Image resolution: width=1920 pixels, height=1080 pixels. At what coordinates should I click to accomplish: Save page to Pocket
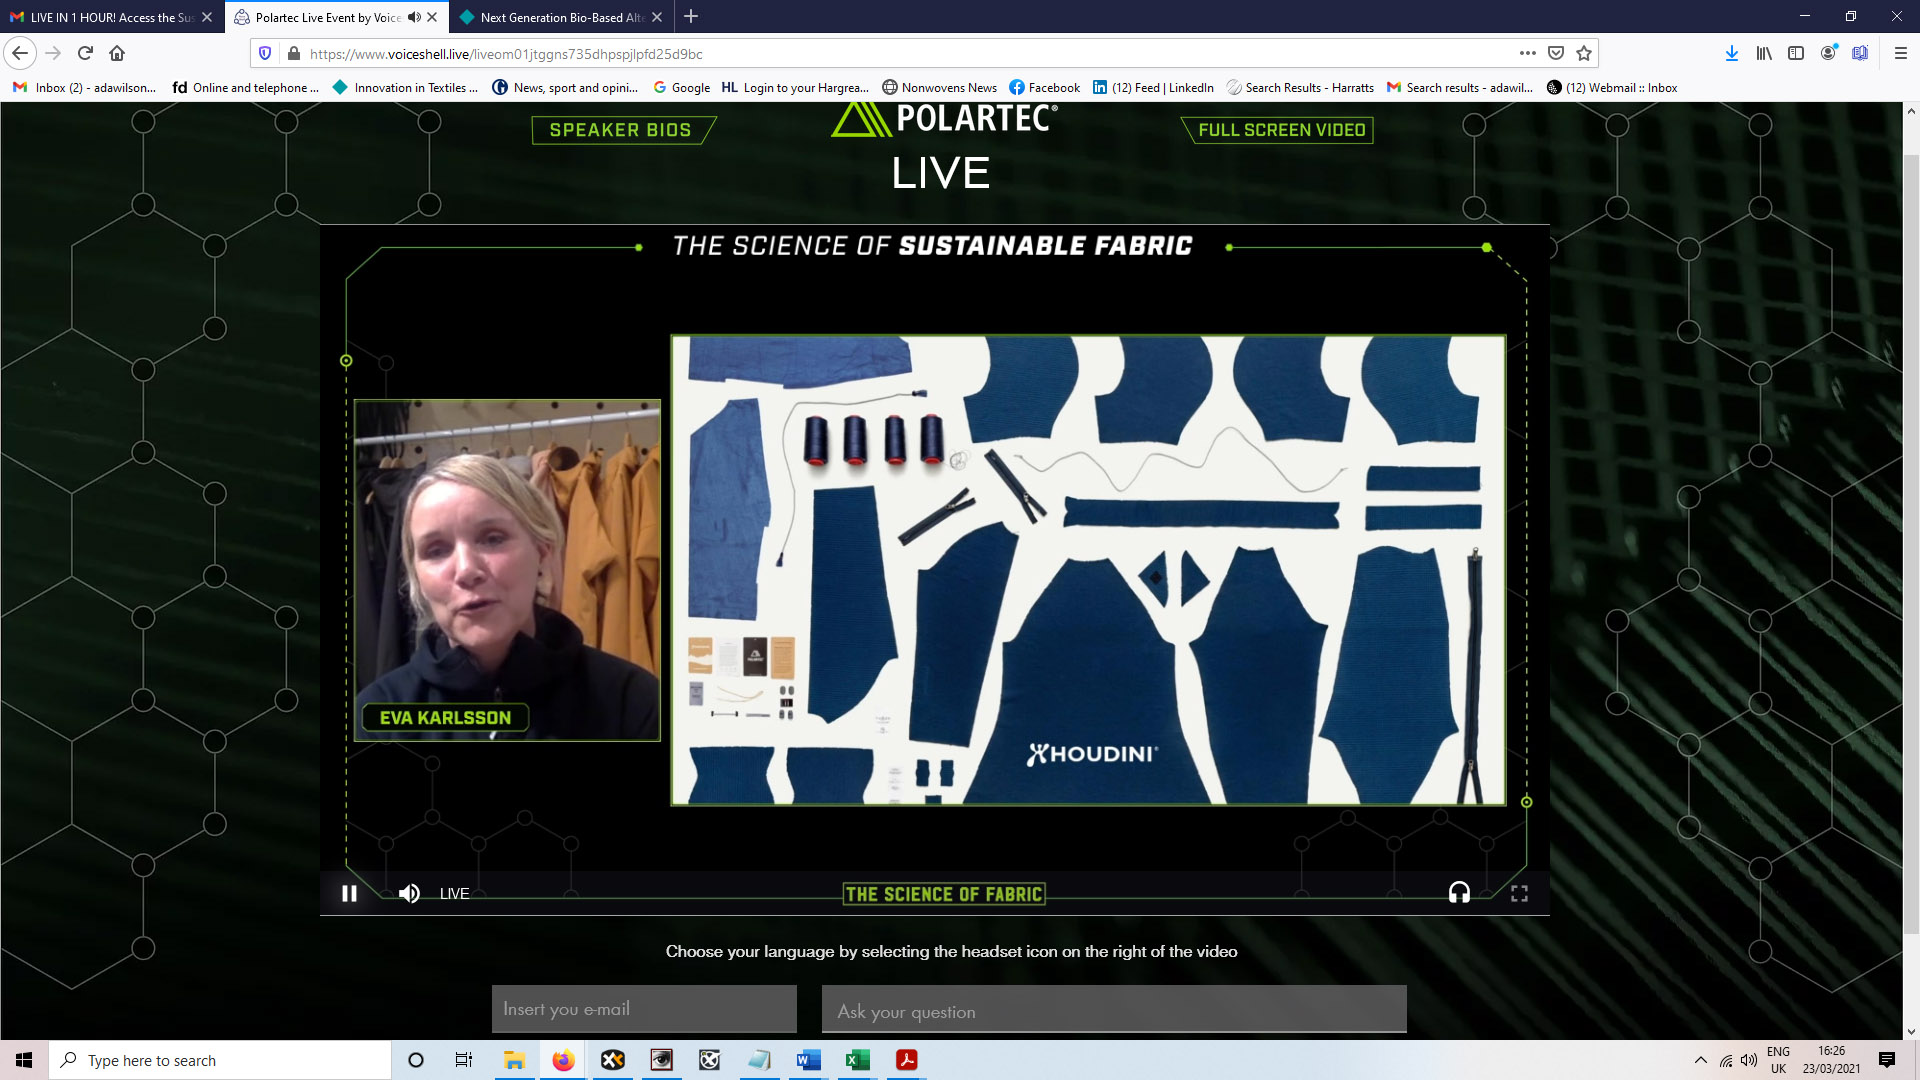(1556, 53)
